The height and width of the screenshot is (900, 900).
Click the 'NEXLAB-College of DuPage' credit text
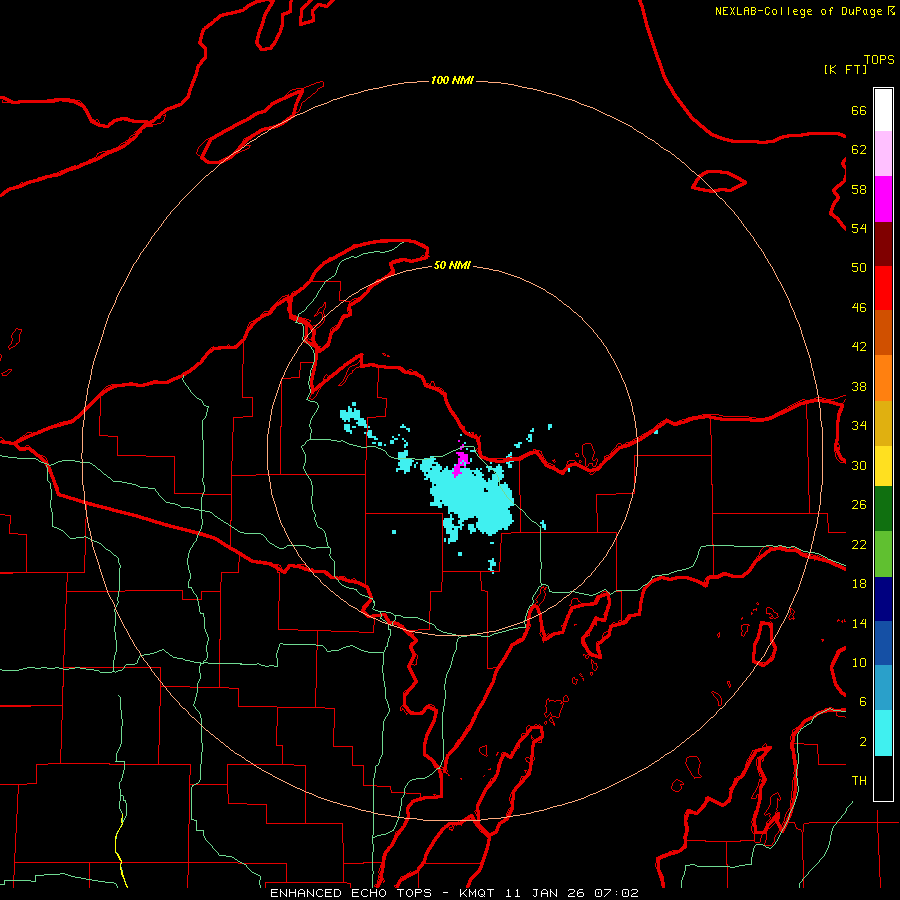pos(798,11)
